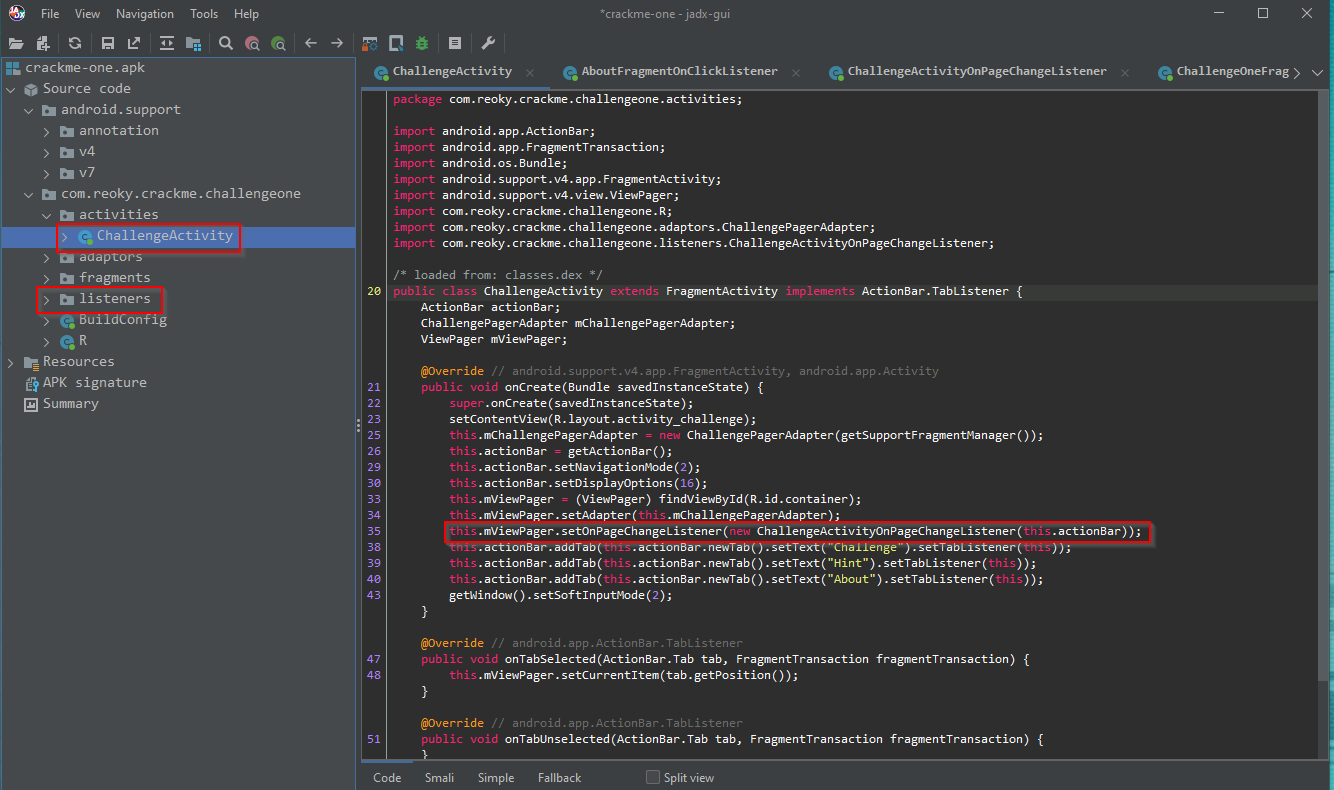Image resolution: width=1334 pixels, height=790 pixels.
Task: Expand the listeners package arrow
Action: [47, 299]
